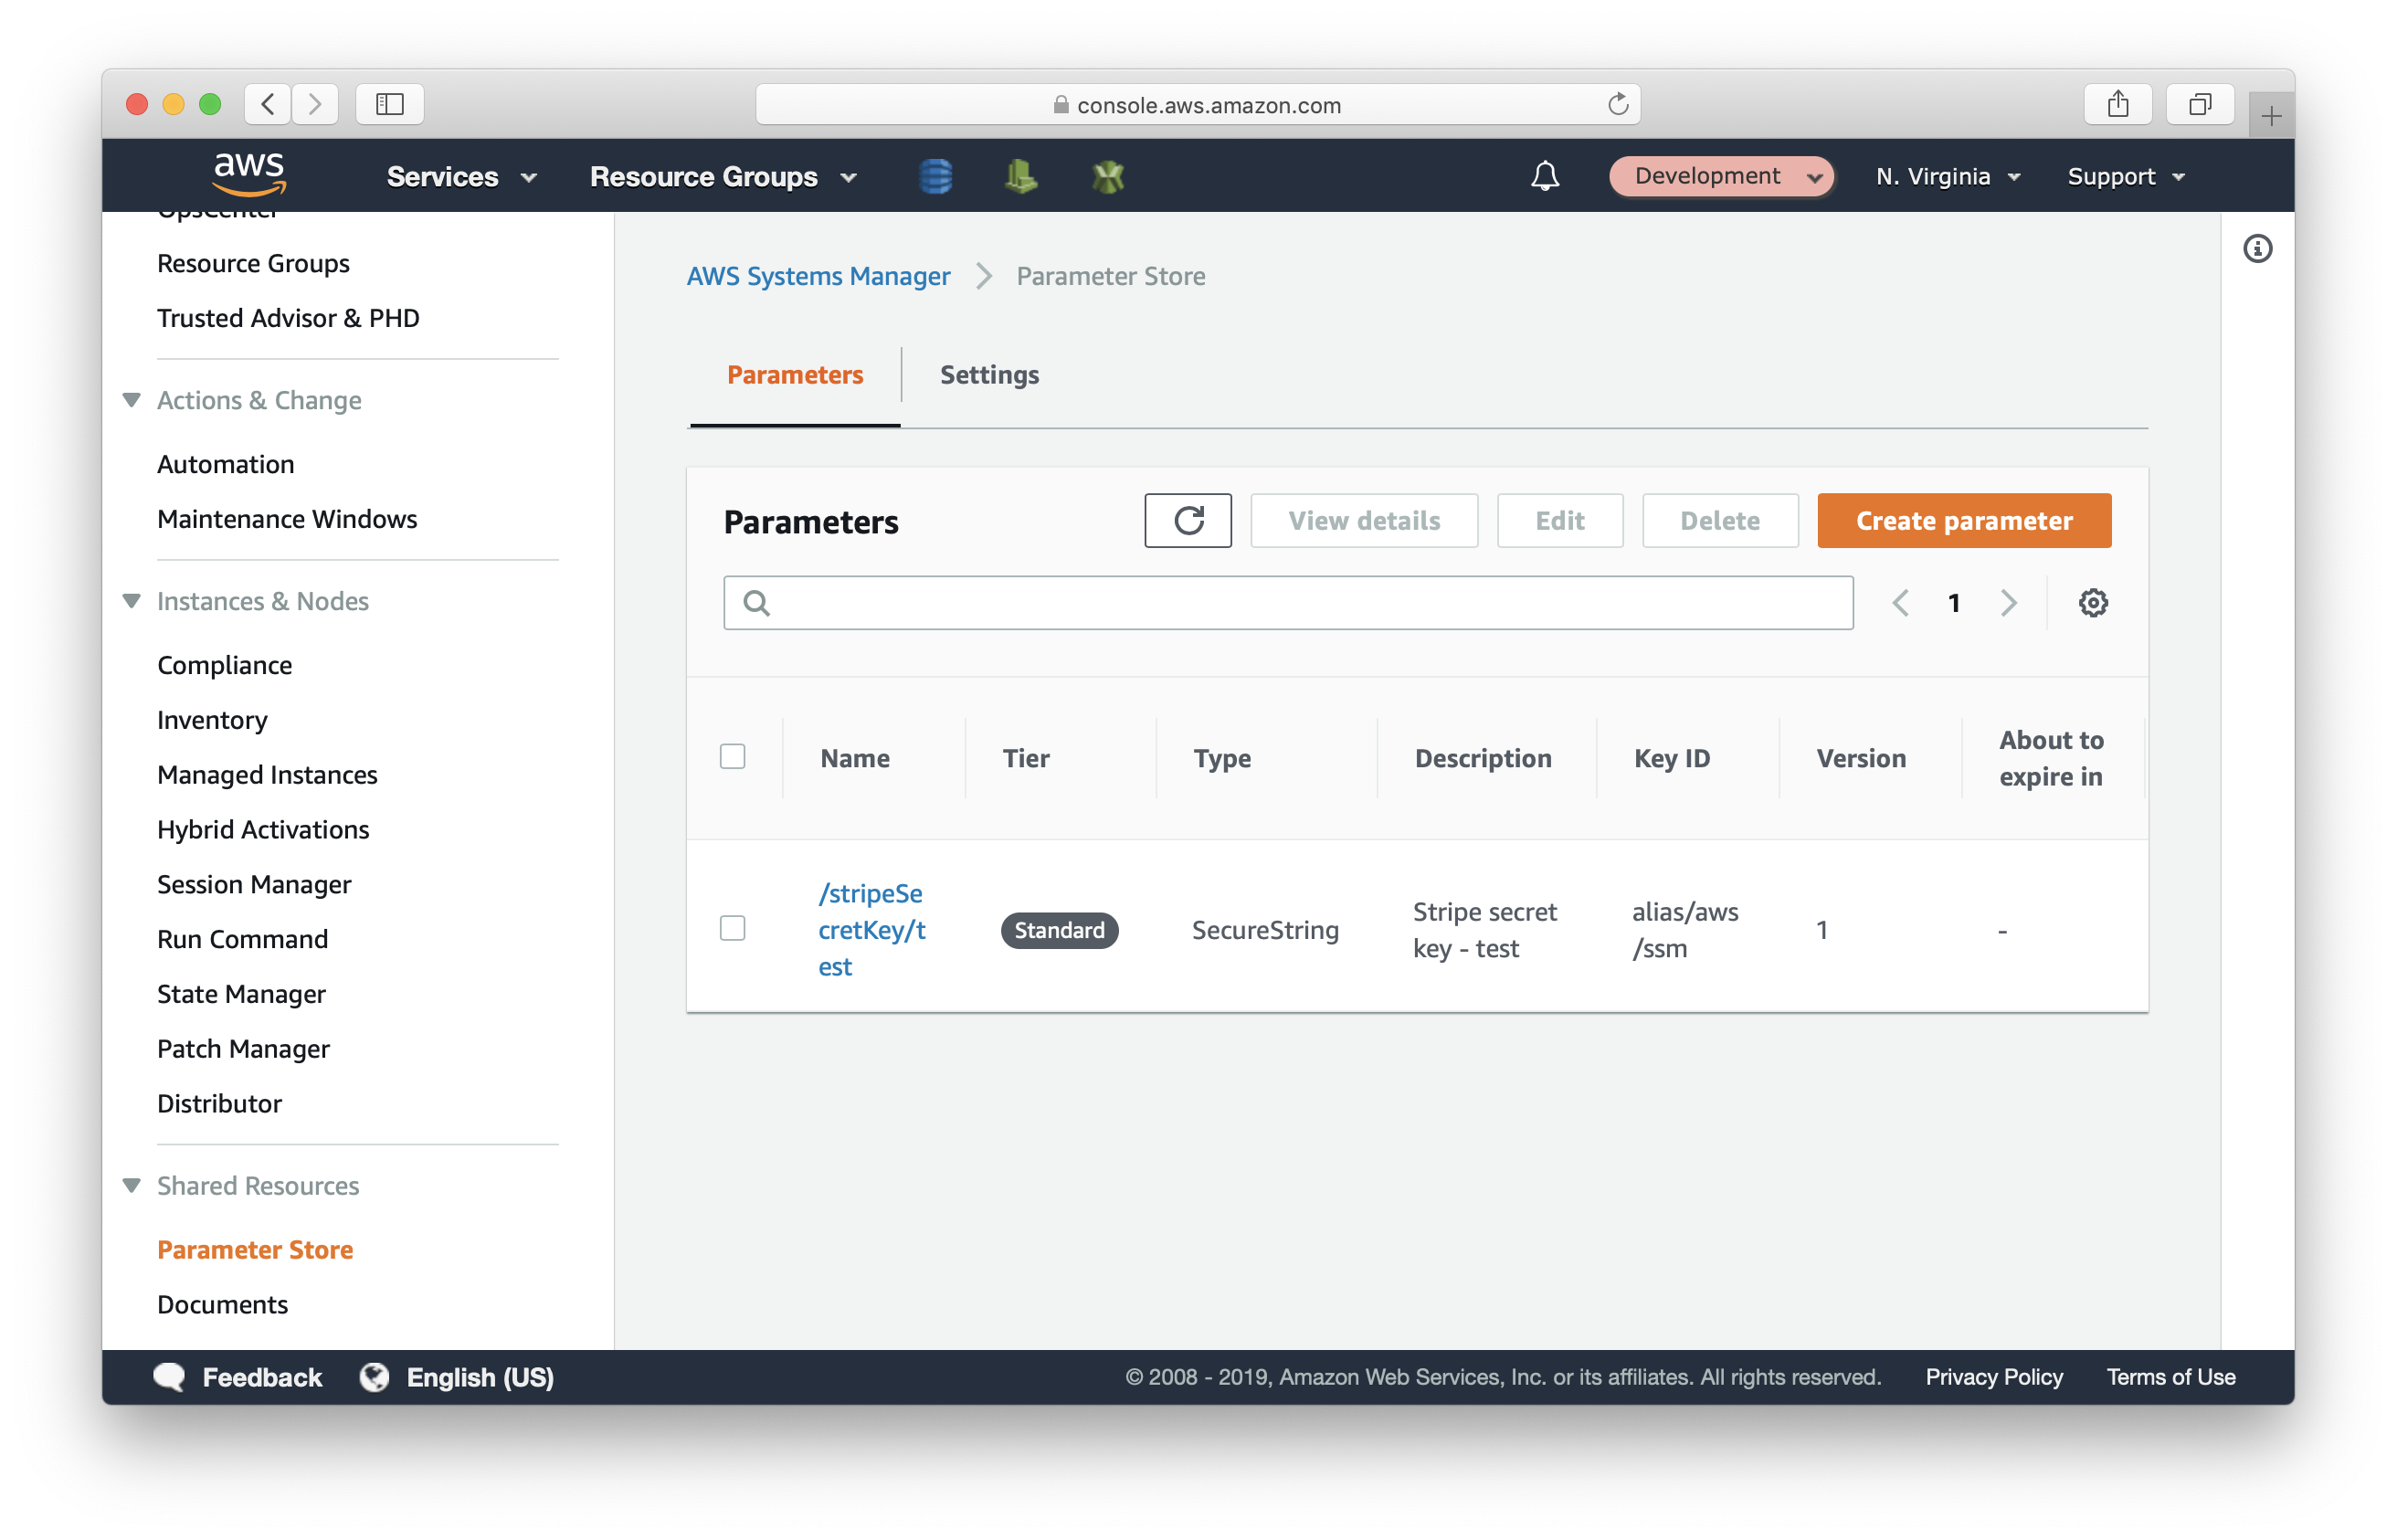Click the search parameters input field
Image resolution: width=2397 pixels, height=1540 pixels.
[1288, 602]
